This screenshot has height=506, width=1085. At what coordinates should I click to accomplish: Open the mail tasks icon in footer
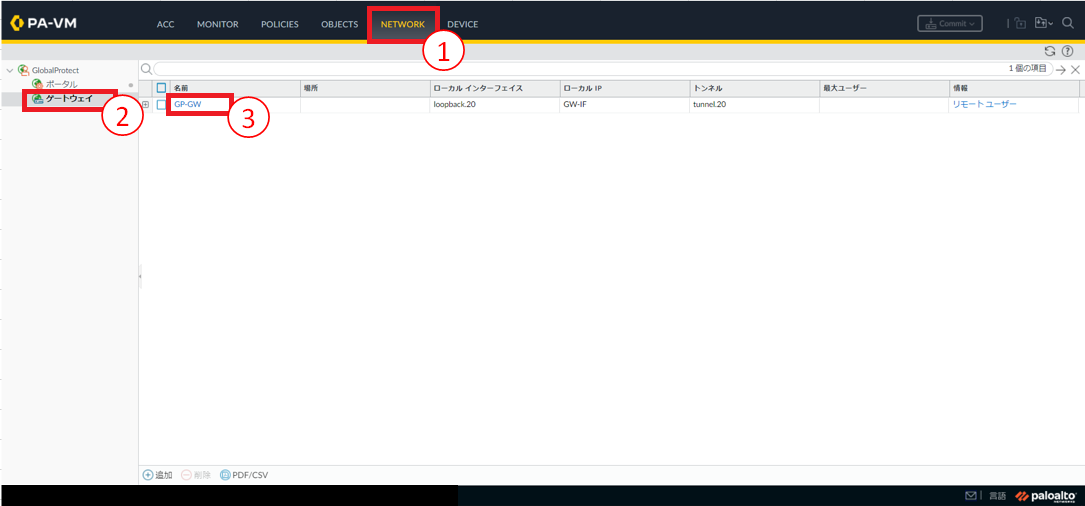pyautogui.click(x=971, y=496)
